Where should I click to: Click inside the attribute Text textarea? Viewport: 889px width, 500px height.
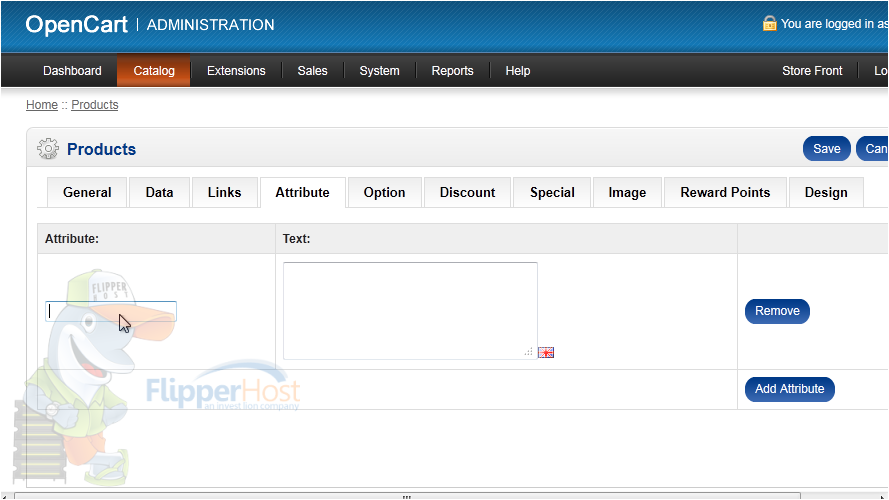coord(410,311)
